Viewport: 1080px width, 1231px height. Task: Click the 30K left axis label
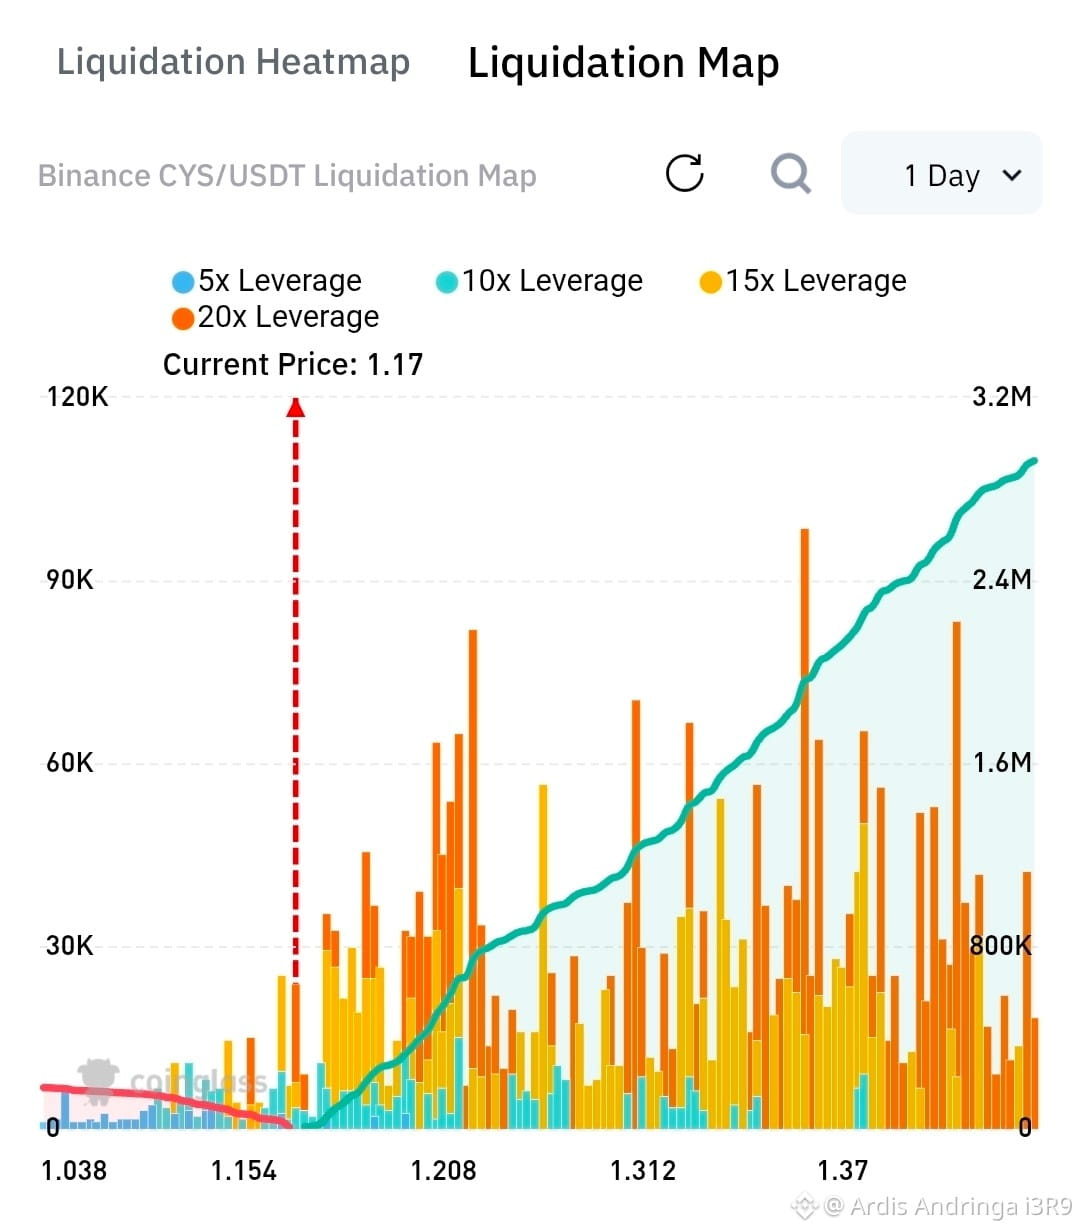point(70,946)
